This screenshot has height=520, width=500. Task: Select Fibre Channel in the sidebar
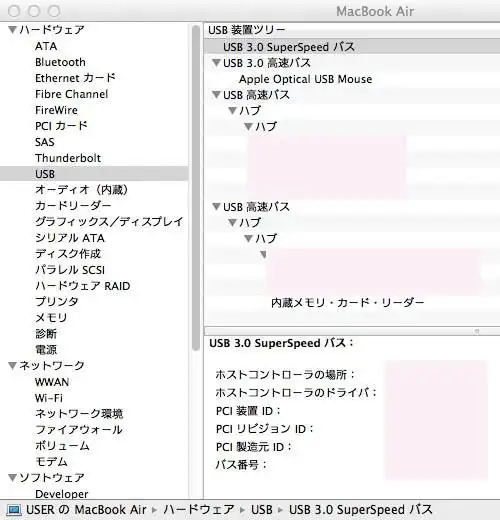[71, 94]
